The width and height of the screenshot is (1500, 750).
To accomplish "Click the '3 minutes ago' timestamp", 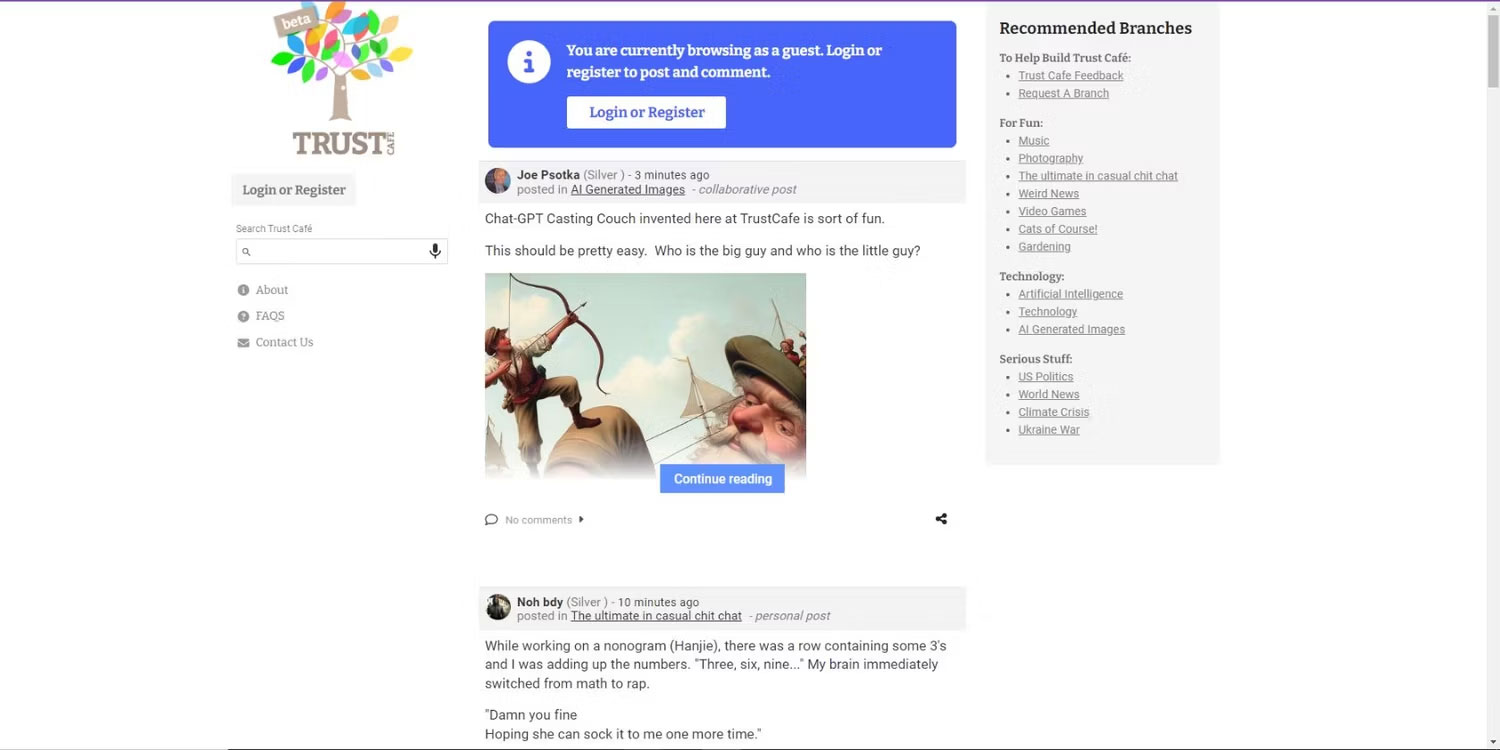I will [x=672, y=175].
